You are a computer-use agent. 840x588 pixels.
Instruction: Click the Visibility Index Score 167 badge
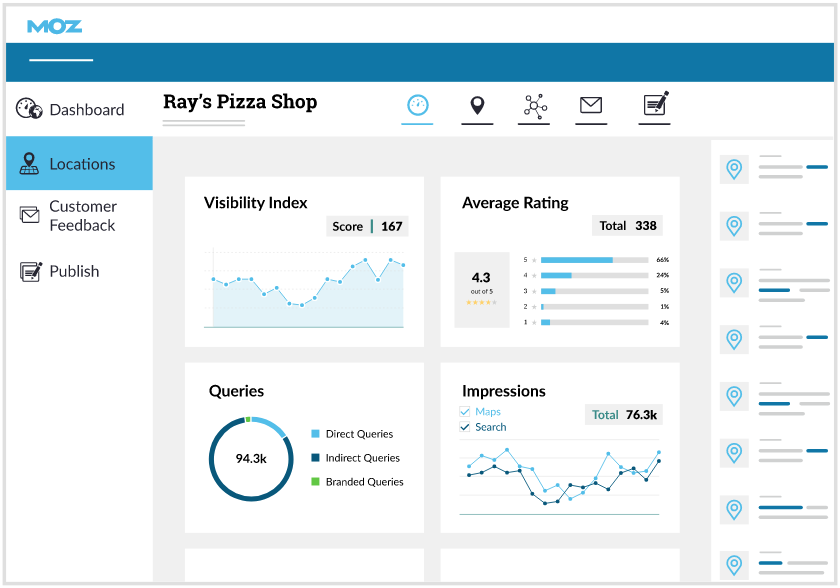pyautogui.click(x=367, y=226)
